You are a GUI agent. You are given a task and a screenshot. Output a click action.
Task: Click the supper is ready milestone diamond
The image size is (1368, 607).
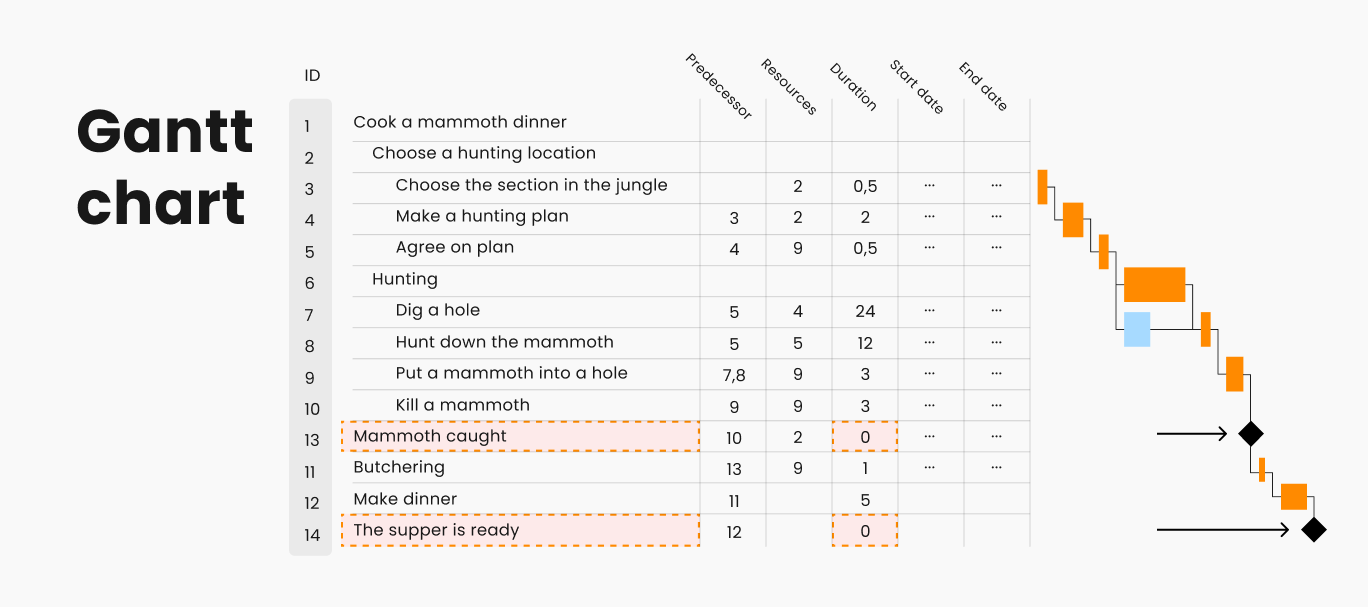tap(1313, 530)
